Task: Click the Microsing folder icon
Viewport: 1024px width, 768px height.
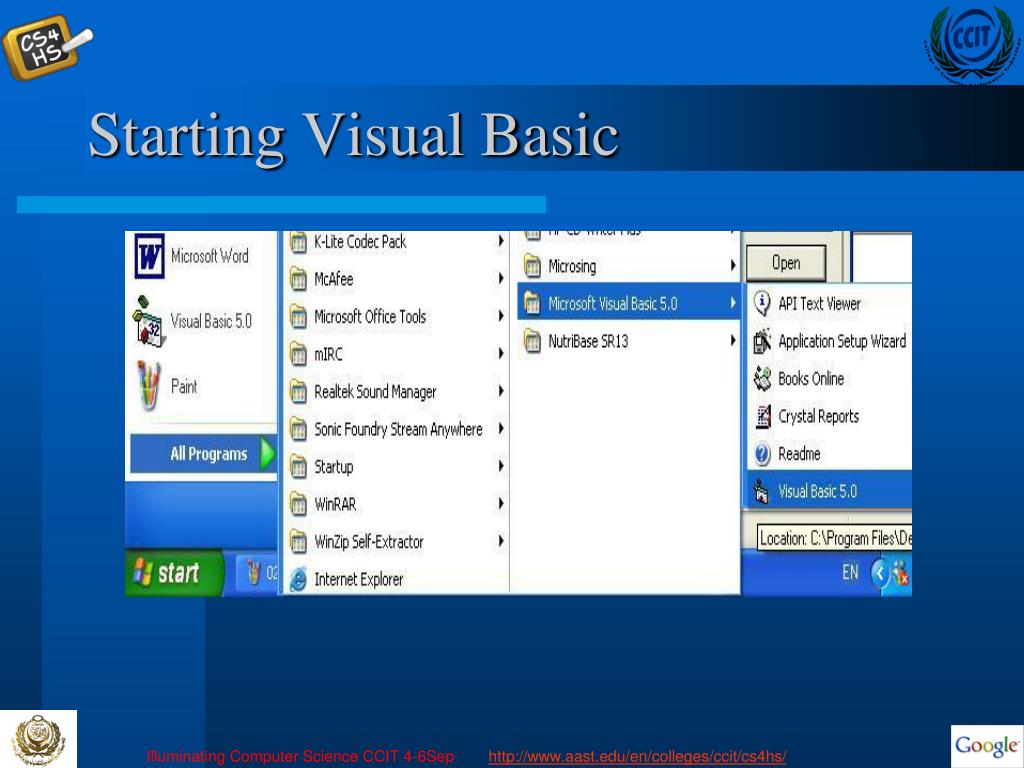Action: point(532,266)
